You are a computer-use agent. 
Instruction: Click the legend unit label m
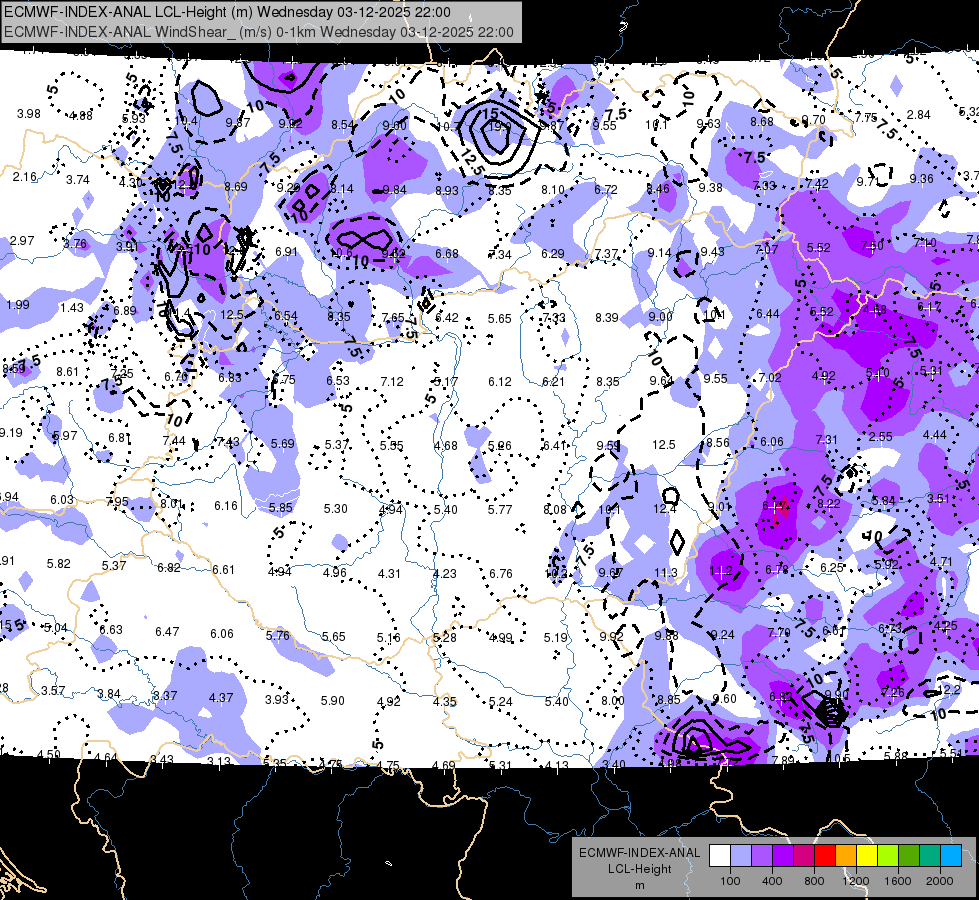639,885
